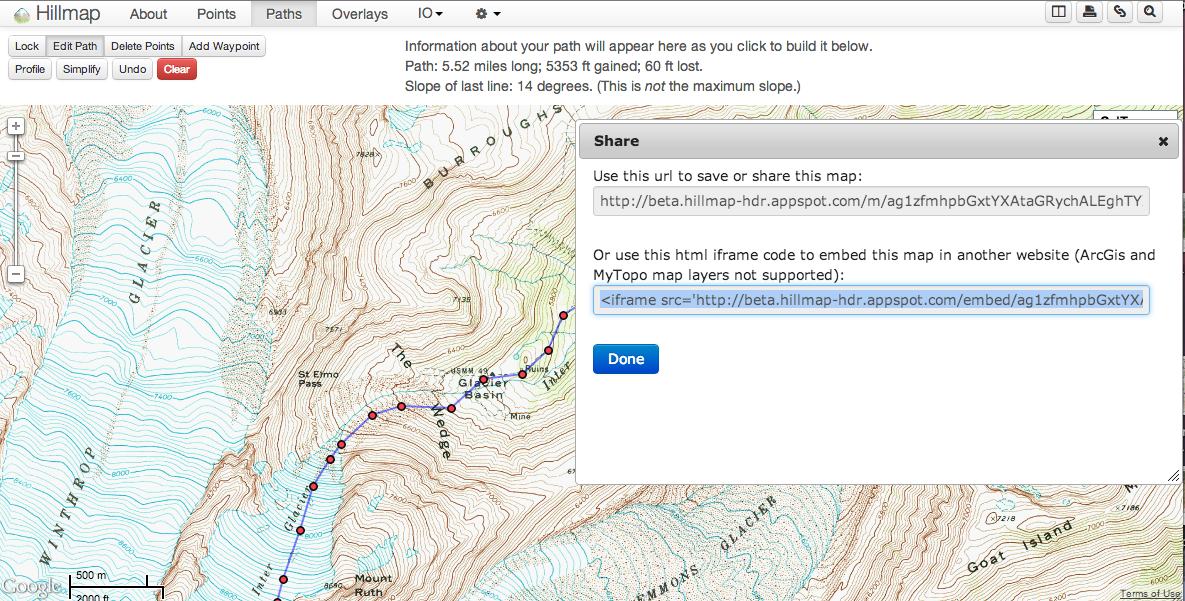The image size is (1185, 601).
Task: Click the Hillmap logo
Action: tap(55, 13)
